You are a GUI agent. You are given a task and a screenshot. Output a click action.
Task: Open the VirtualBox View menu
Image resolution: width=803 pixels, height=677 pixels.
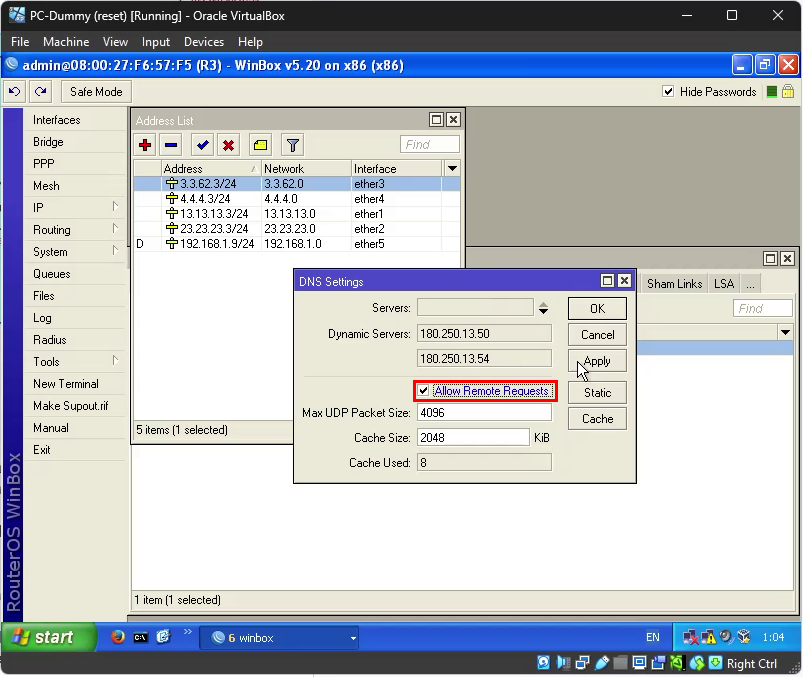(115, 42)
